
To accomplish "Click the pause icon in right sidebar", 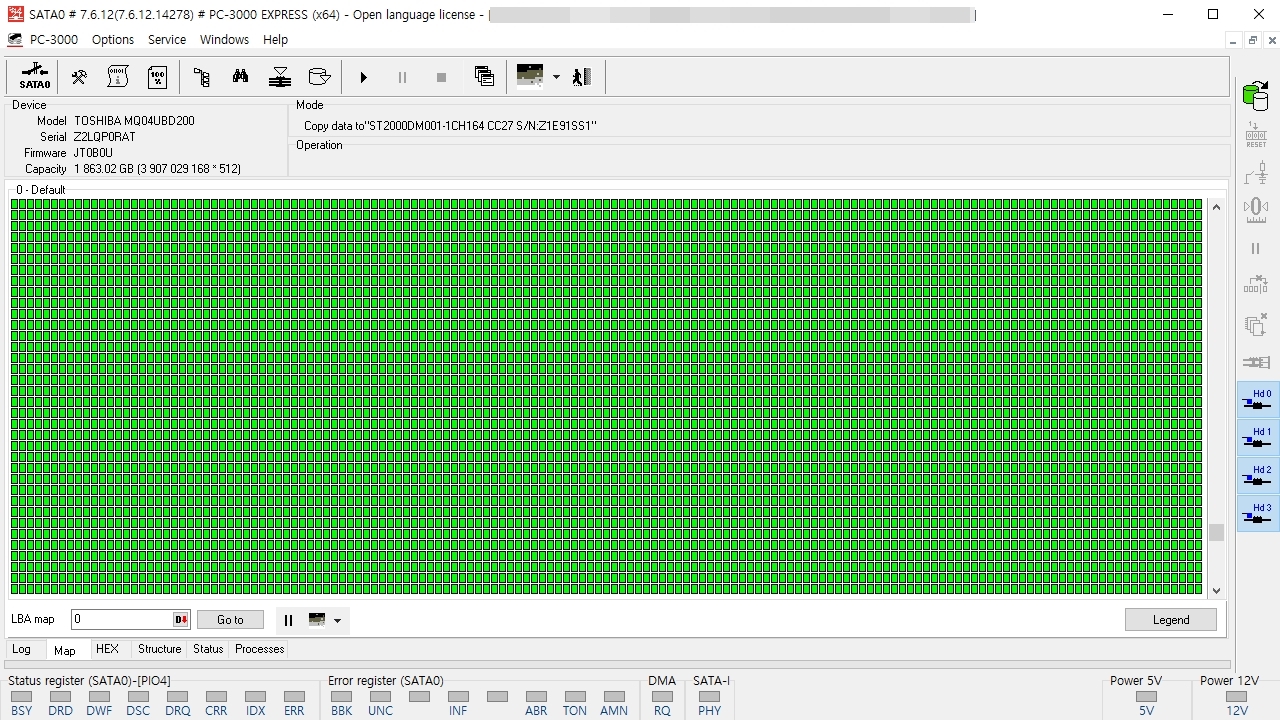I will point(1256,248).
